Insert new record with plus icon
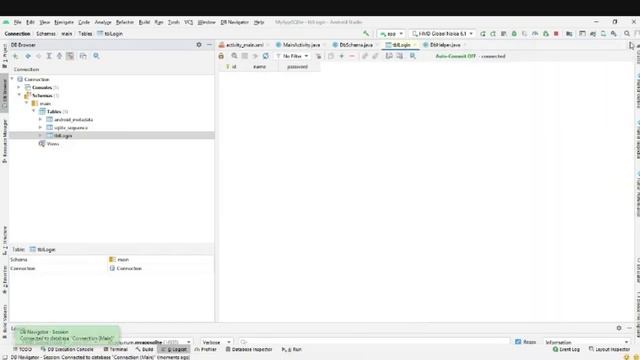Viewport: 640px width, 360px height. tap(342, 56)
